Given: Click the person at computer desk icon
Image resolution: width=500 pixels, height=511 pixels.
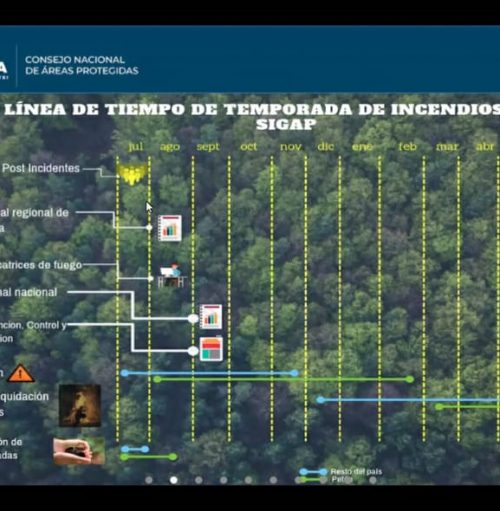Looking at the screenshot, I should click(x=172, y=275).
